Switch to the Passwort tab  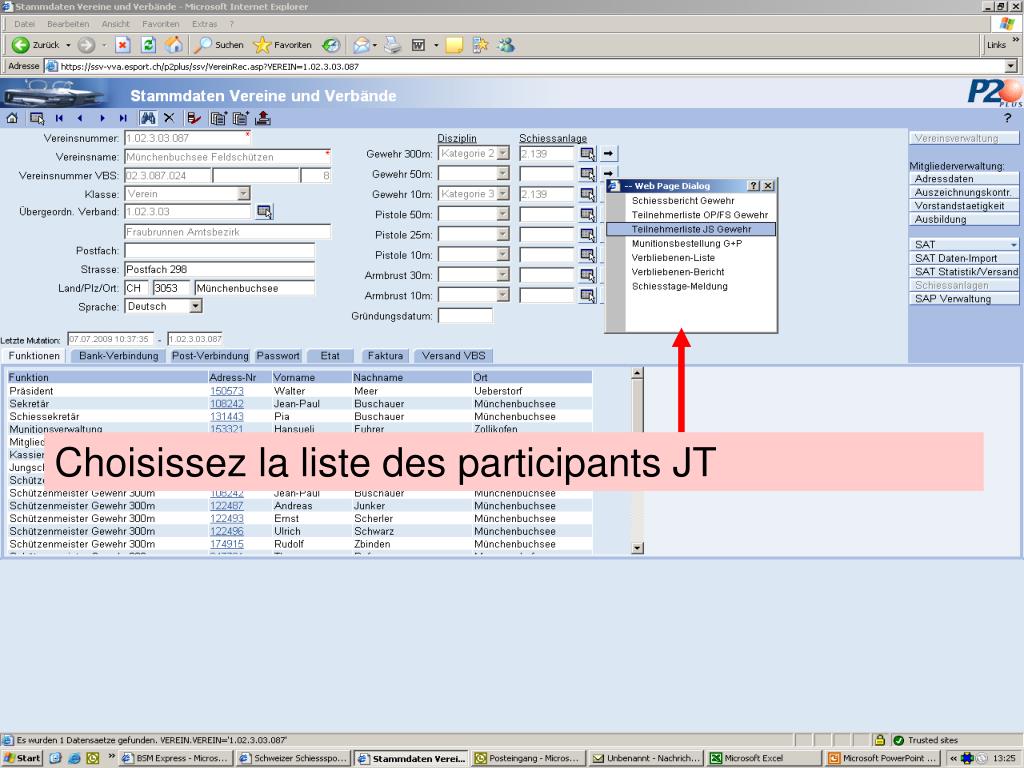point(278,356)
